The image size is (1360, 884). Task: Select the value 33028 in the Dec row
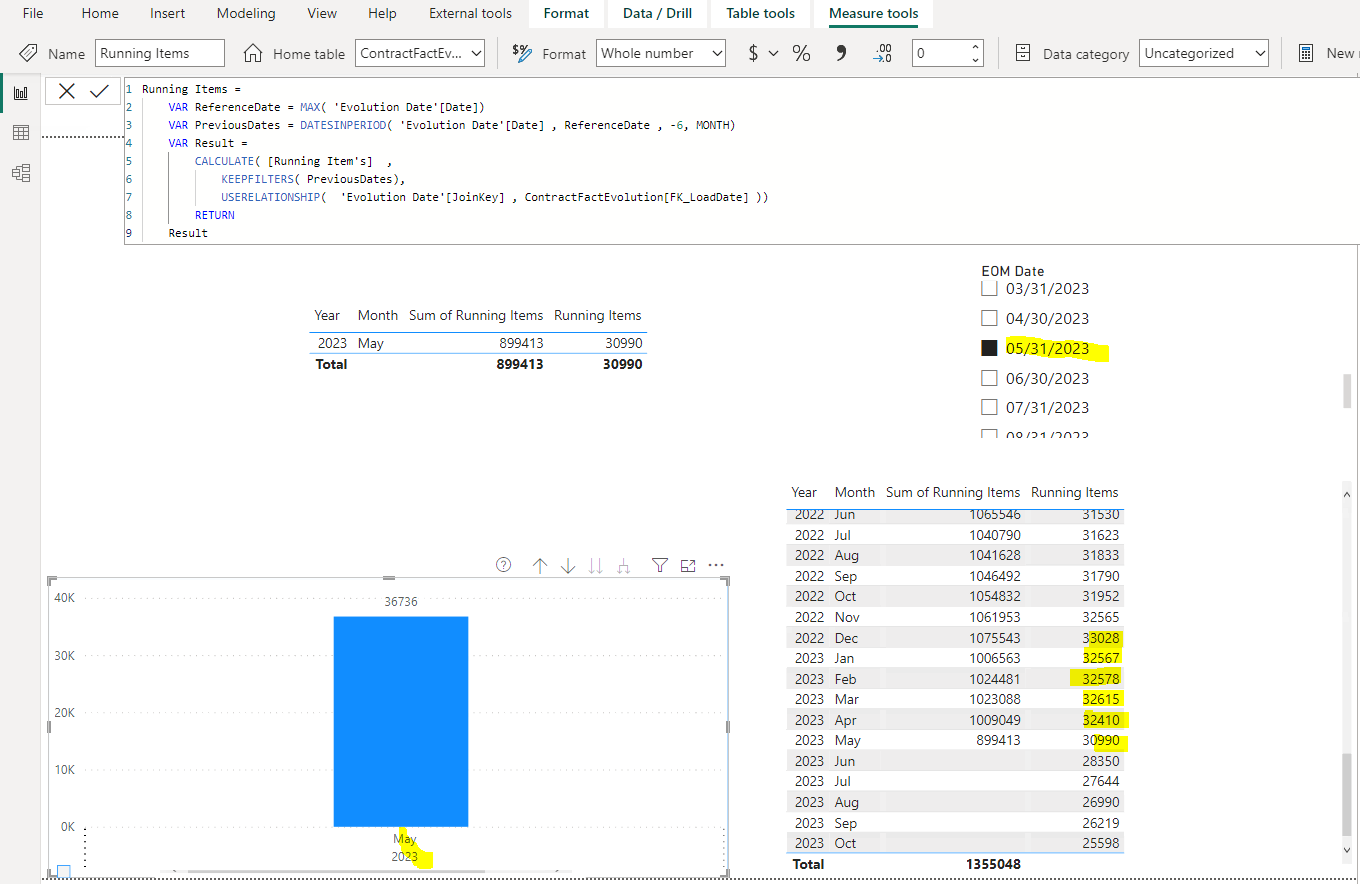click(x=1101, y=638)
